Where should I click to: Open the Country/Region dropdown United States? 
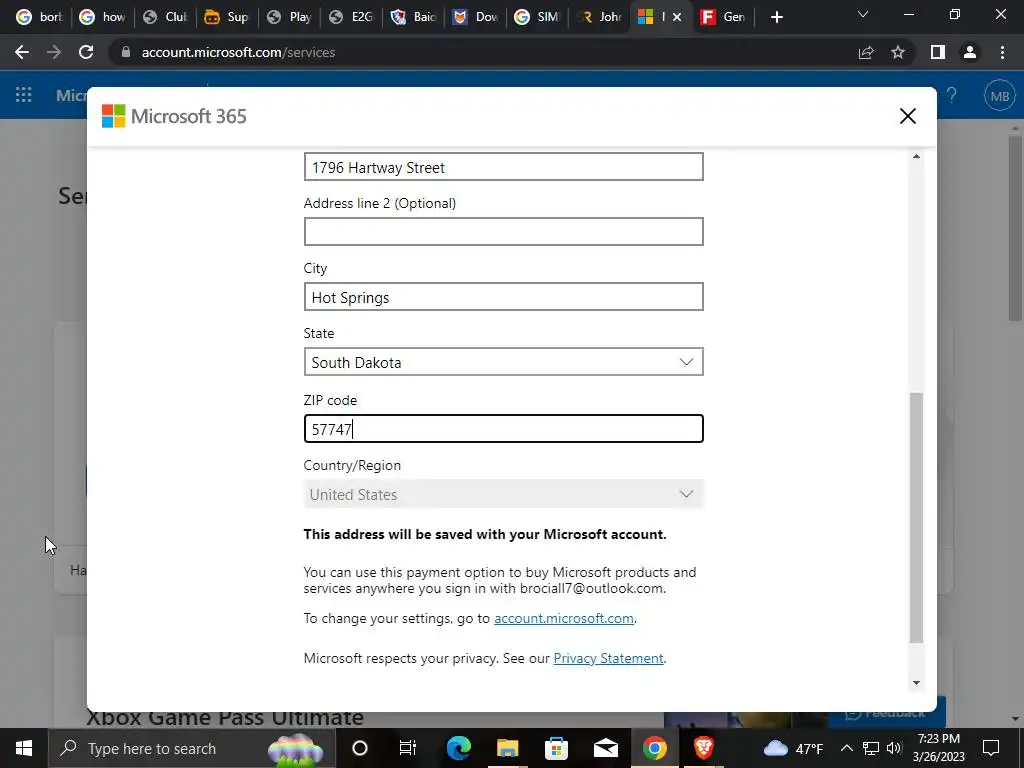coord(504,494)
